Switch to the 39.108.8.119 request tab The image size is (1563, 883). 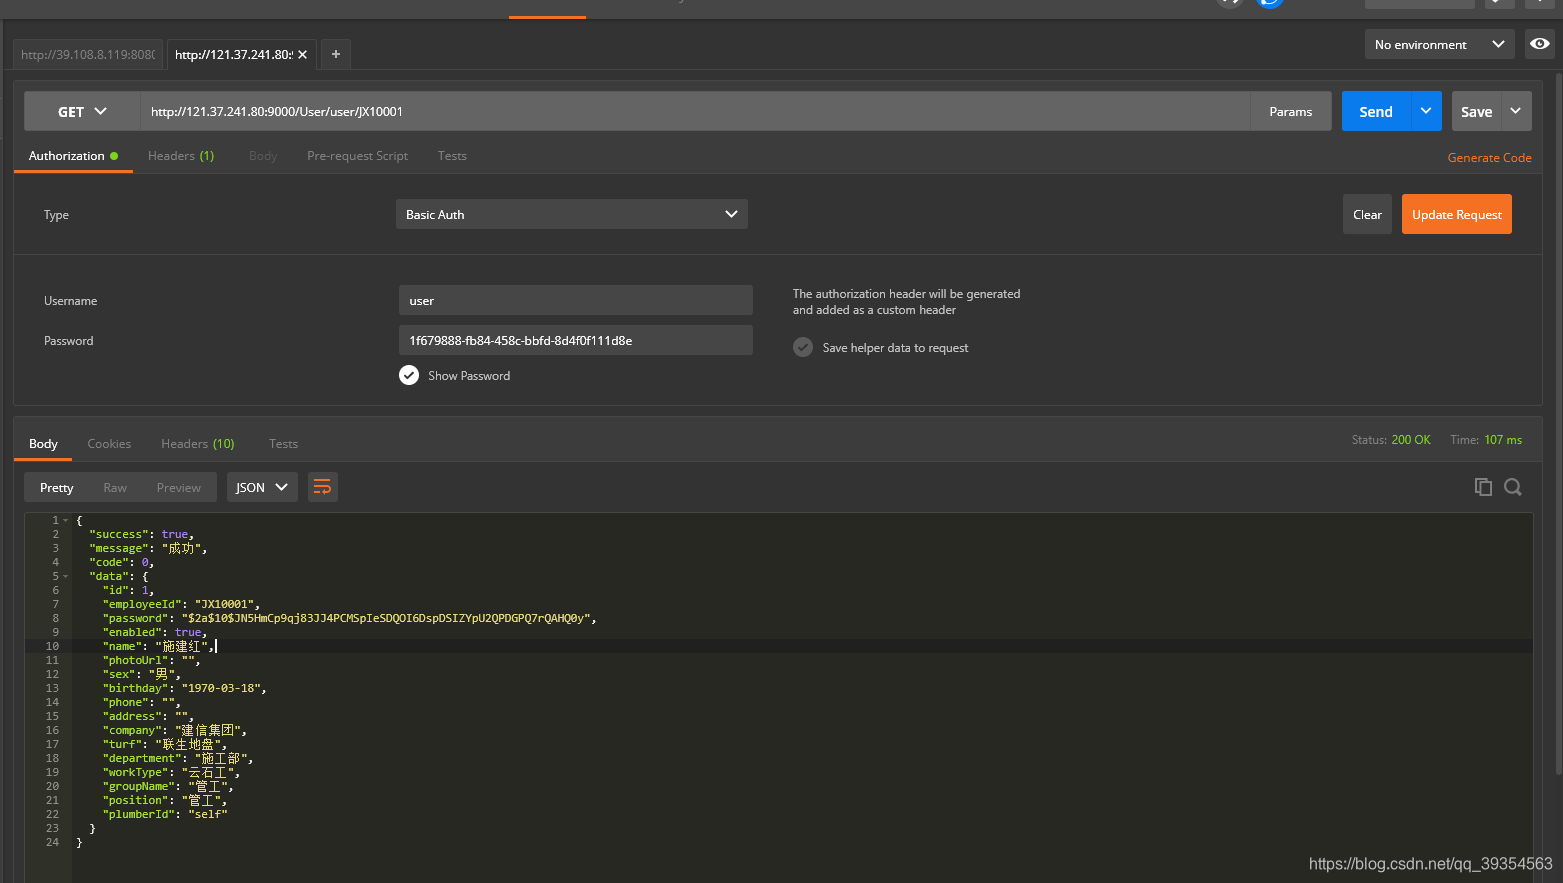[88, 54]
